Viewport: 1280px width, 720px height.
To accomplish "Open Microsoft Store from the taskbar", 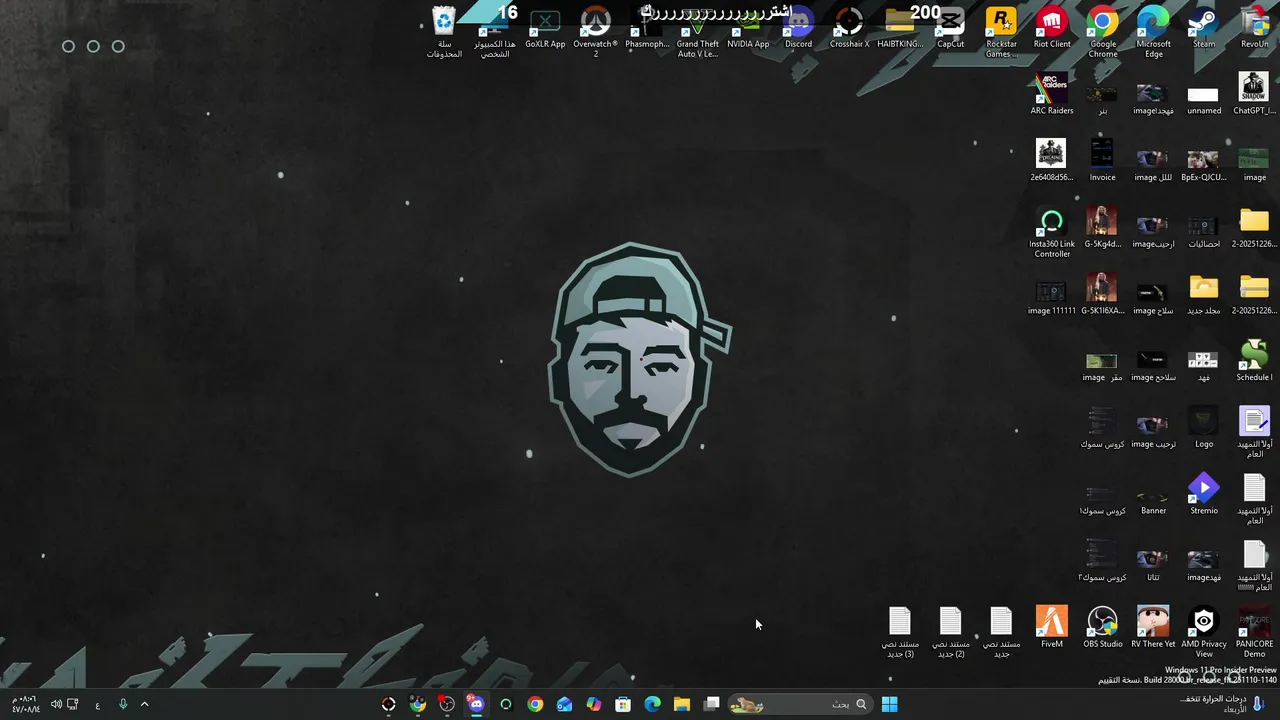I will (x=623, y=704).
